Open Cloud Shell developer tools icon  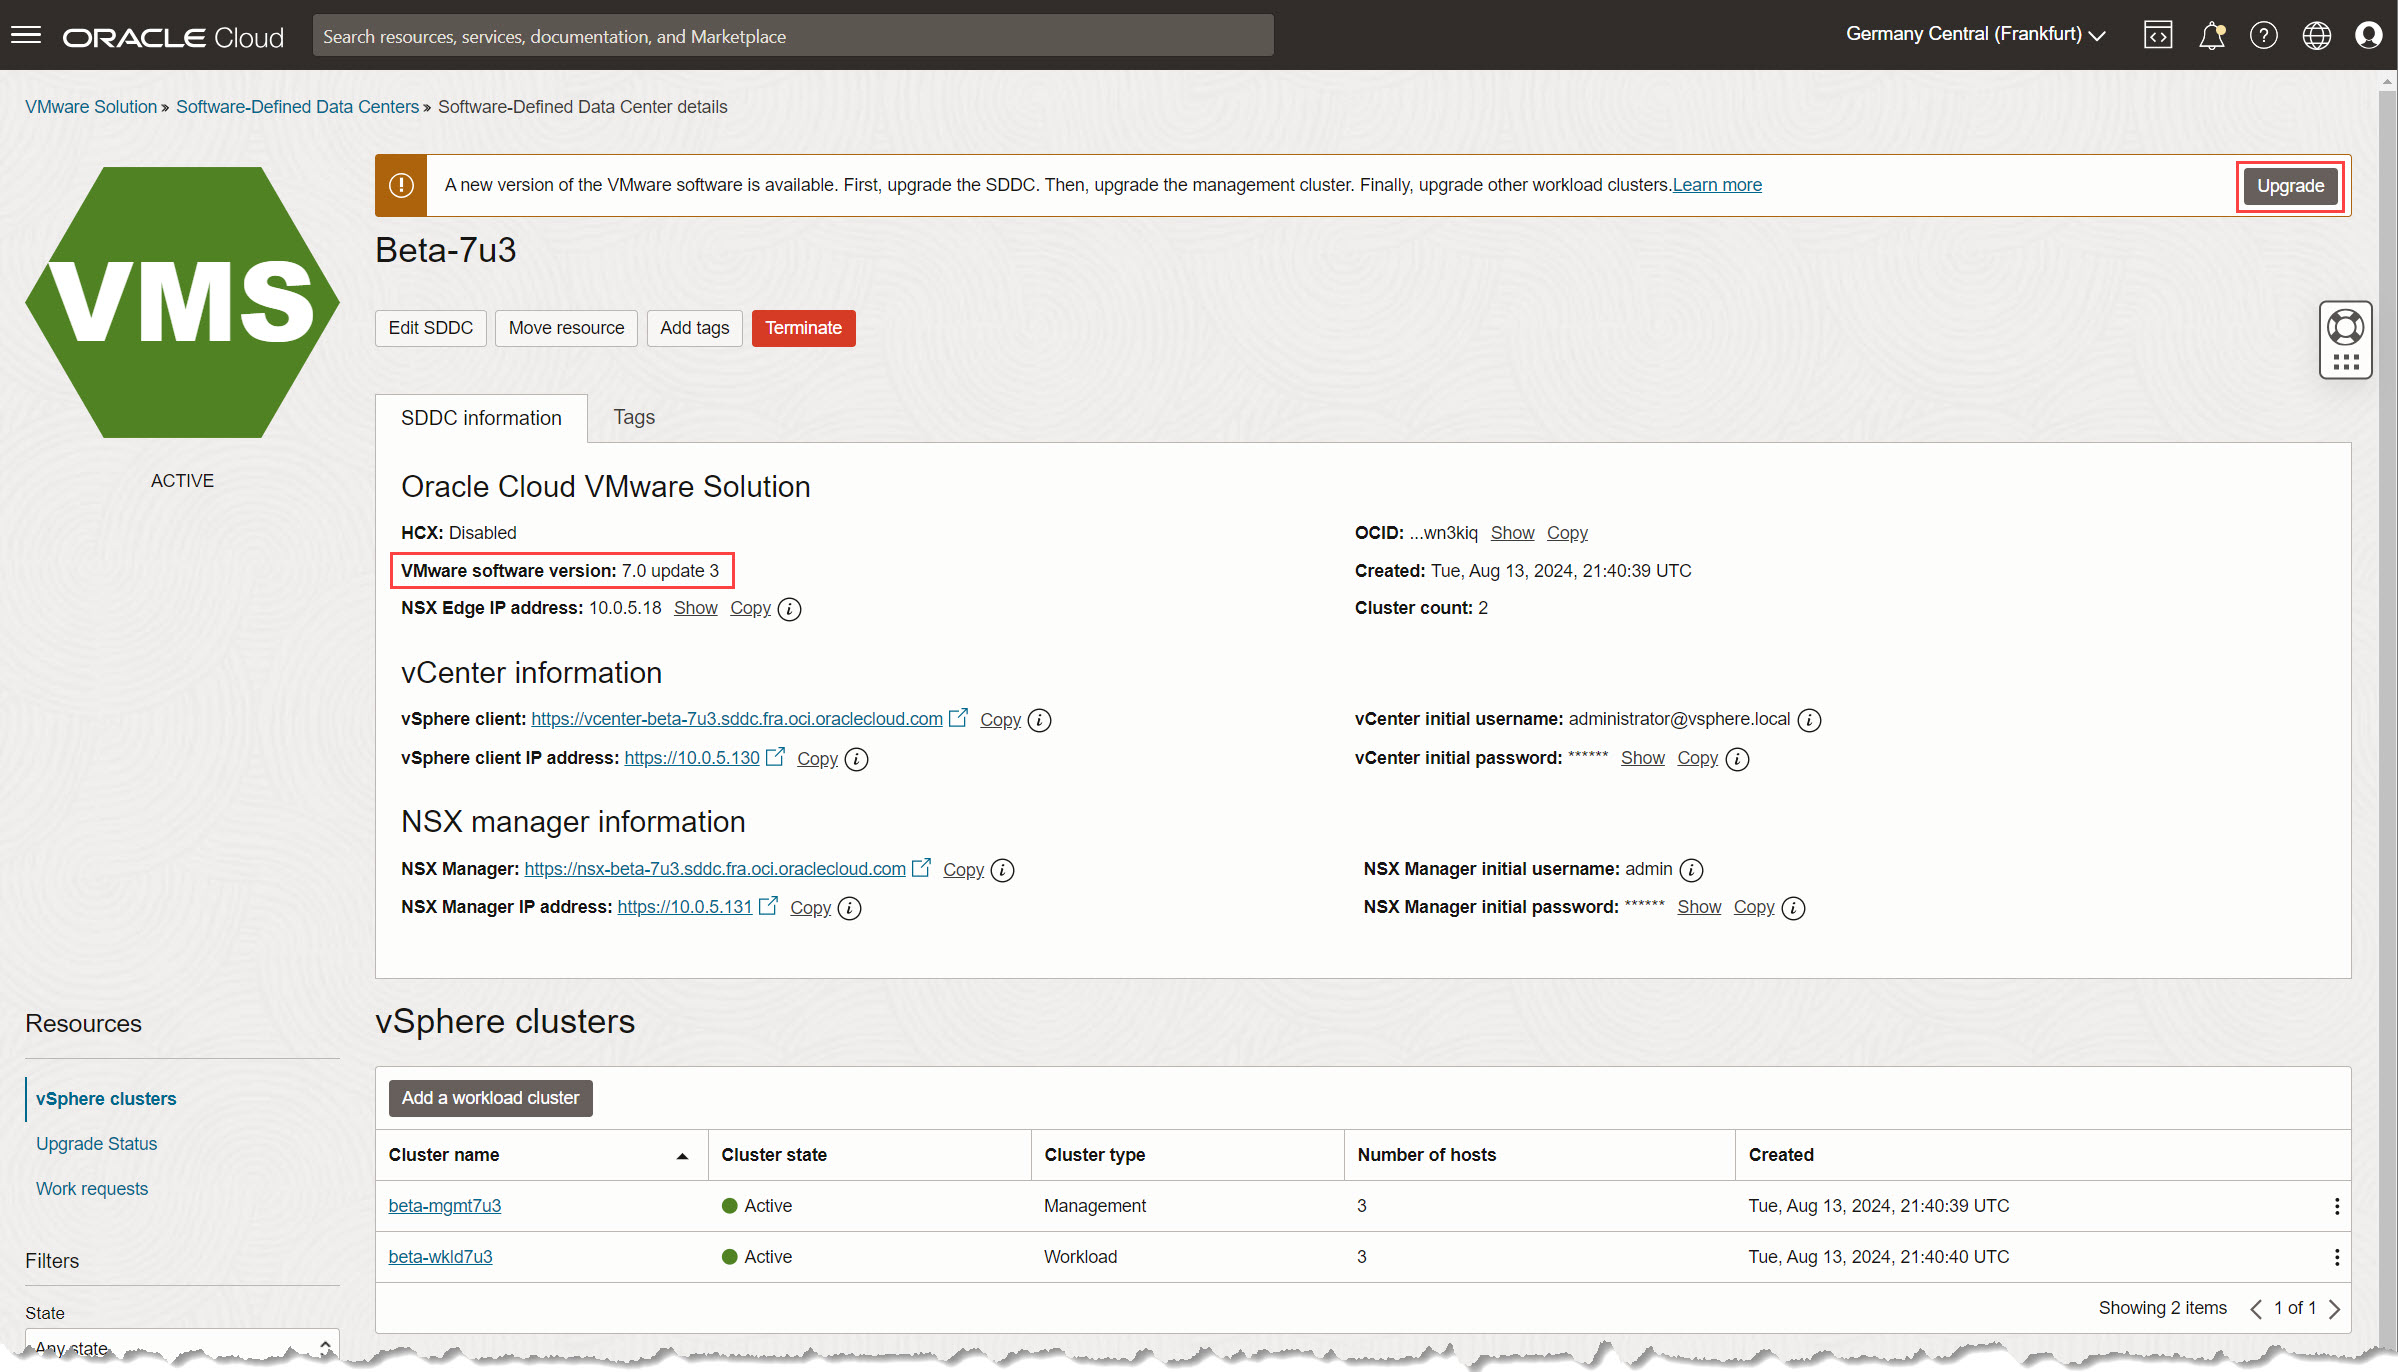pyautogui.click(x=2158, y=35)
